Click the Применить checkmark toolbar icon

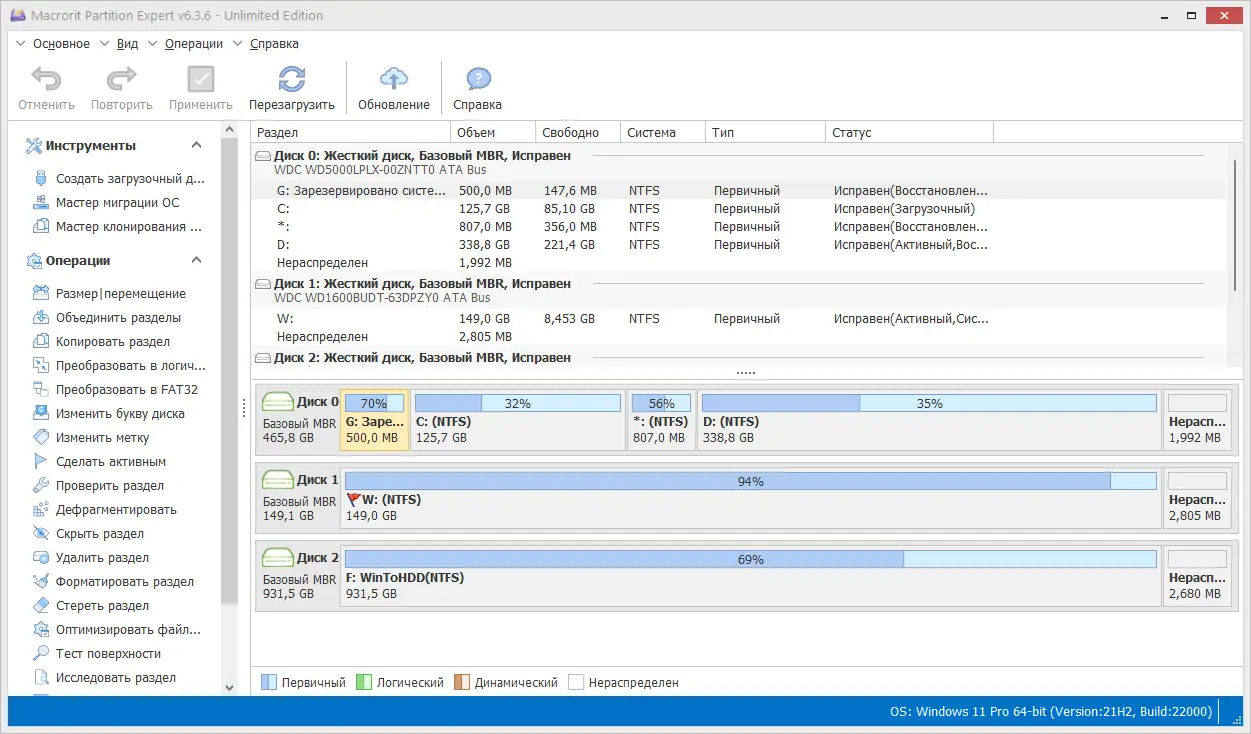[200, 80]
